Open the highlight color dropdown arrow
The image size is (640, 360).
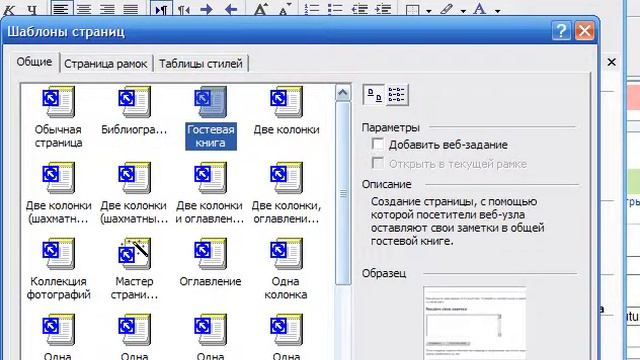463,11
